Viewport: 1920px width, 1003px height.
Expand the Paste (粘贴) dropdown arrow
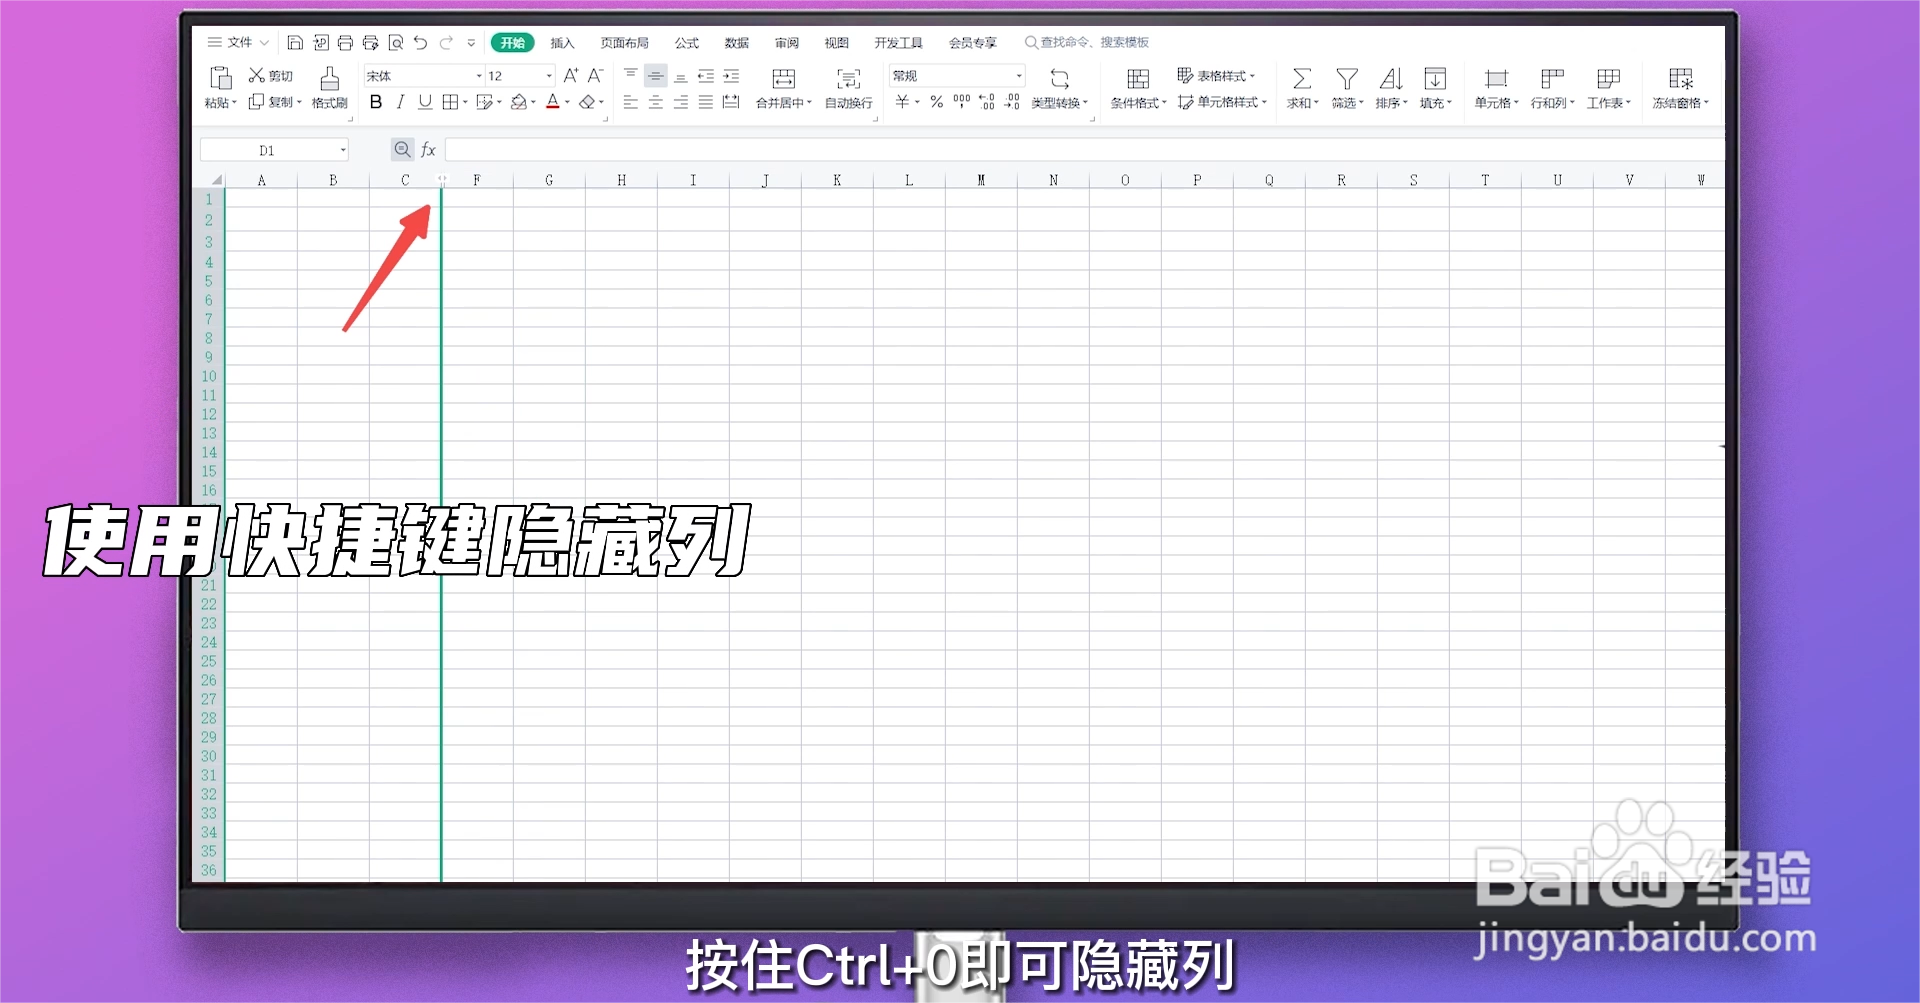pos(234,103)
